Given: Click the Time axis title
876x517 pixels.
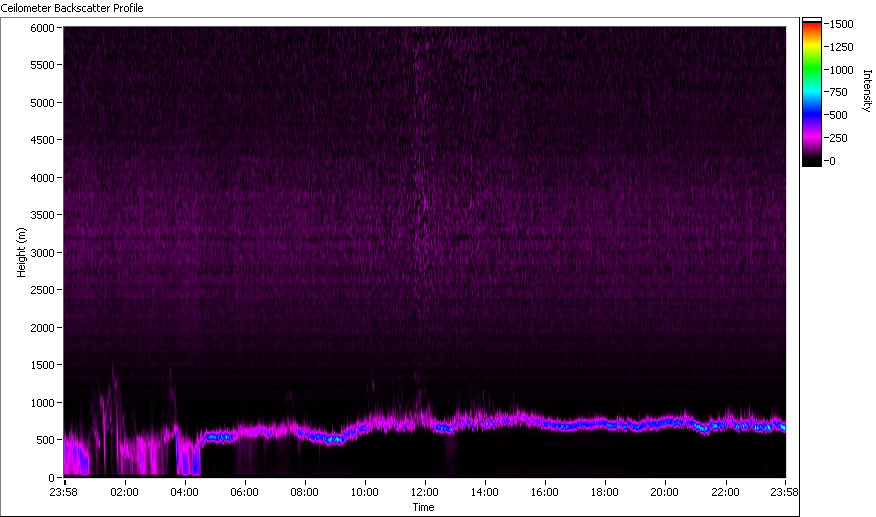Looking at the screenshot, I should tap(423, 507).
